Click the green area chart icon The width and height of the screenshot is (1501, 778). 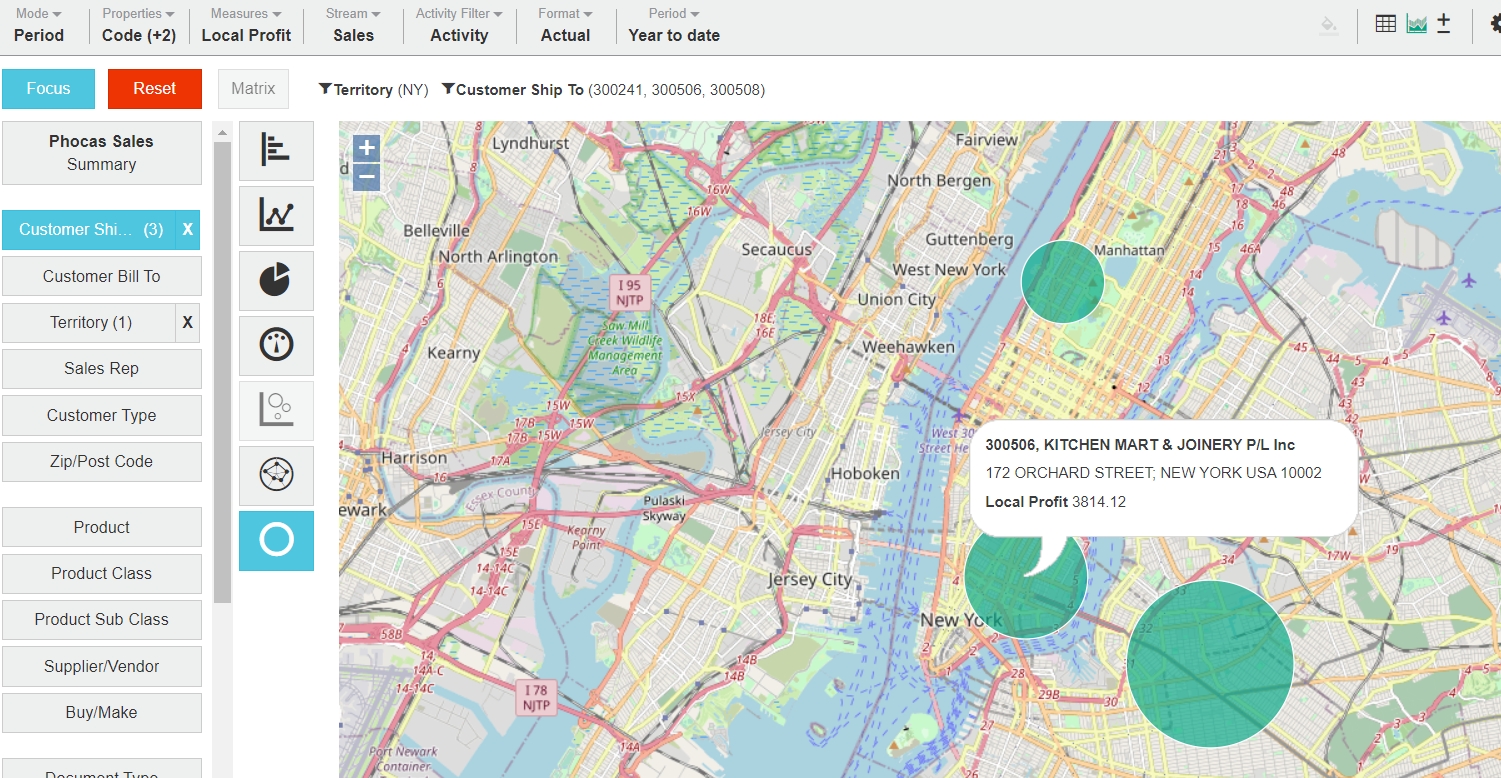(1416, 25)
